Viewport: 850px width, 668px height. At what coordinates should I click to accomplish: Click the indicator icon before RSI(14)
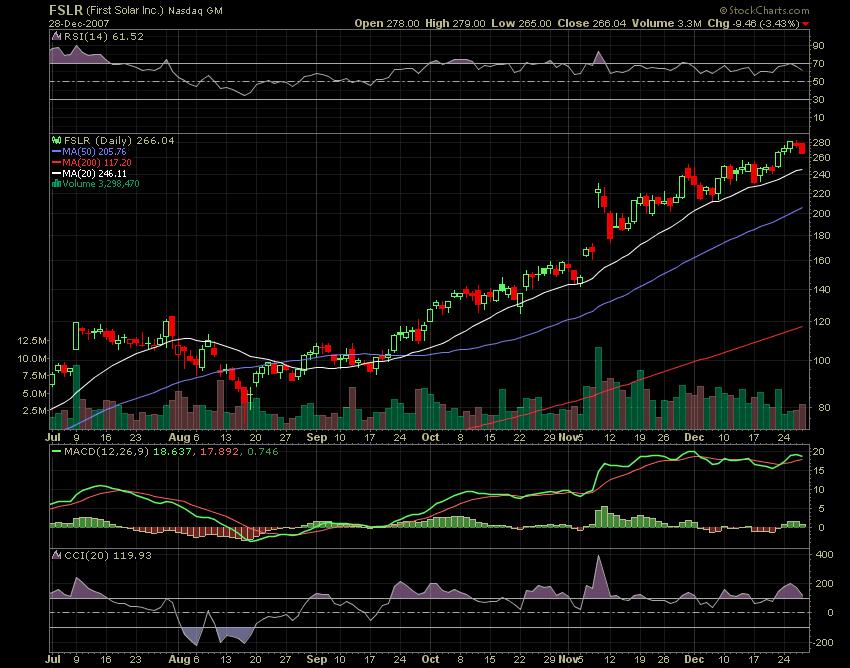56,36
